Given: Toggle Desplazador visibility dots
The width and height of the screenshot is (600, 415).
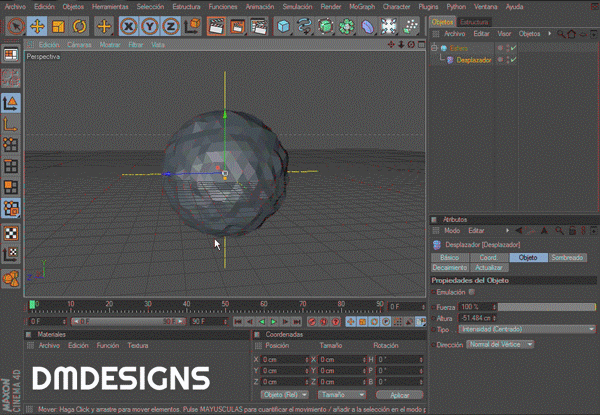Looking at the screenshot, I should pyautogui.click(x=508, y=60).
